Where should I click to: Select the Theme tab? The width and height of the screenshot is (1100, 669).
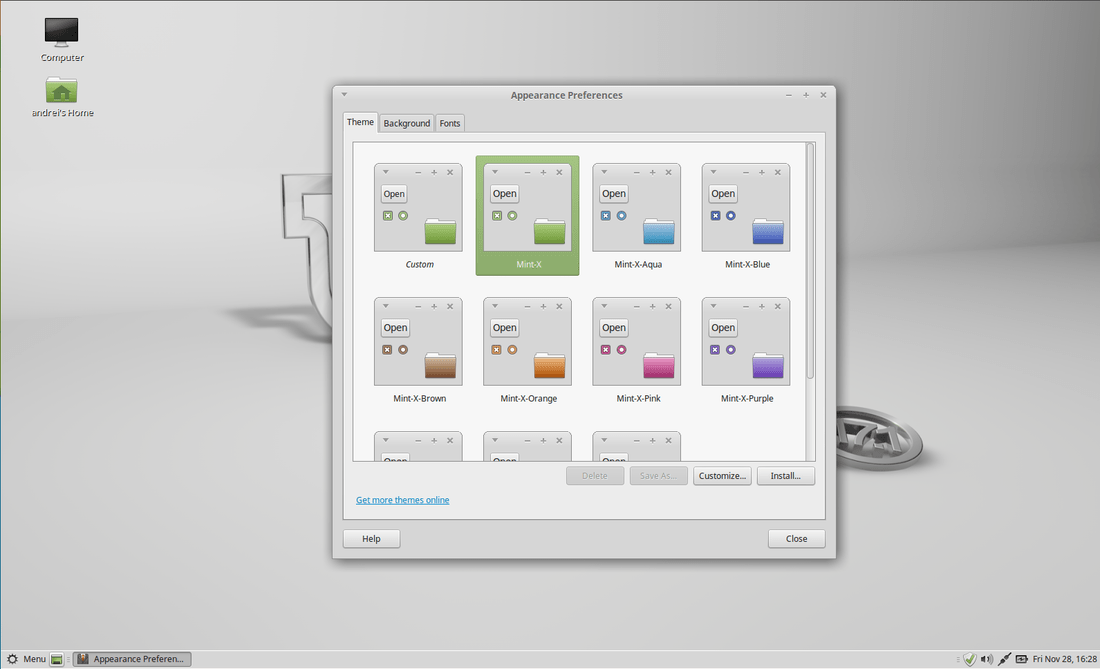click(360, 121)
